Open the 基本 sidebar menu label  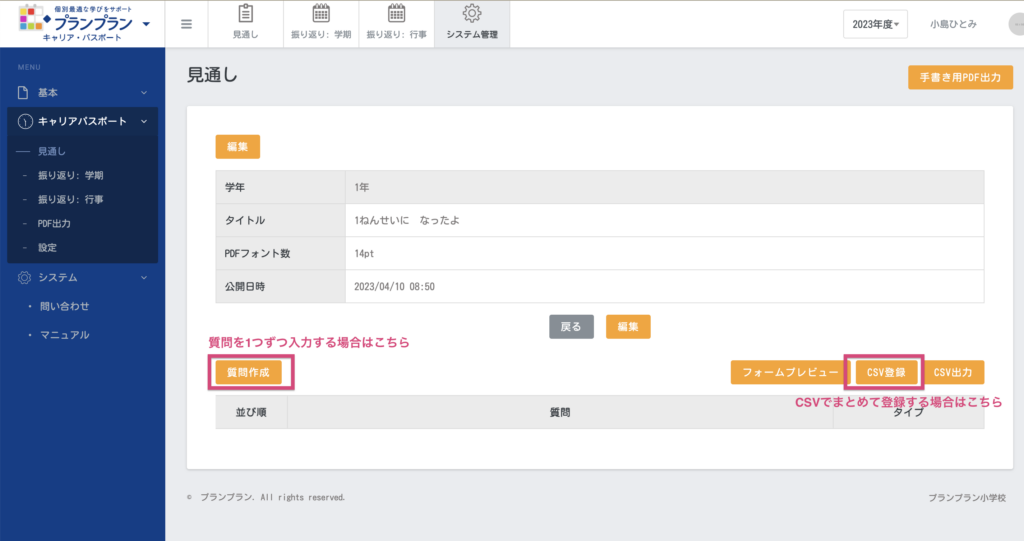(x=48, y=93)
